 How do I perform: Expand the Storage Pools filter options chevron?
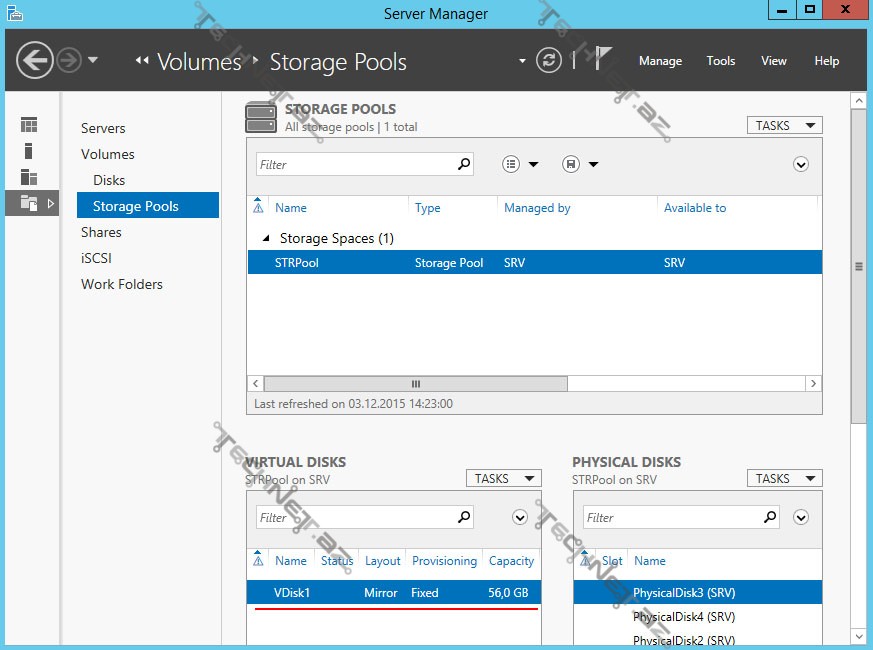click(800, 164)
